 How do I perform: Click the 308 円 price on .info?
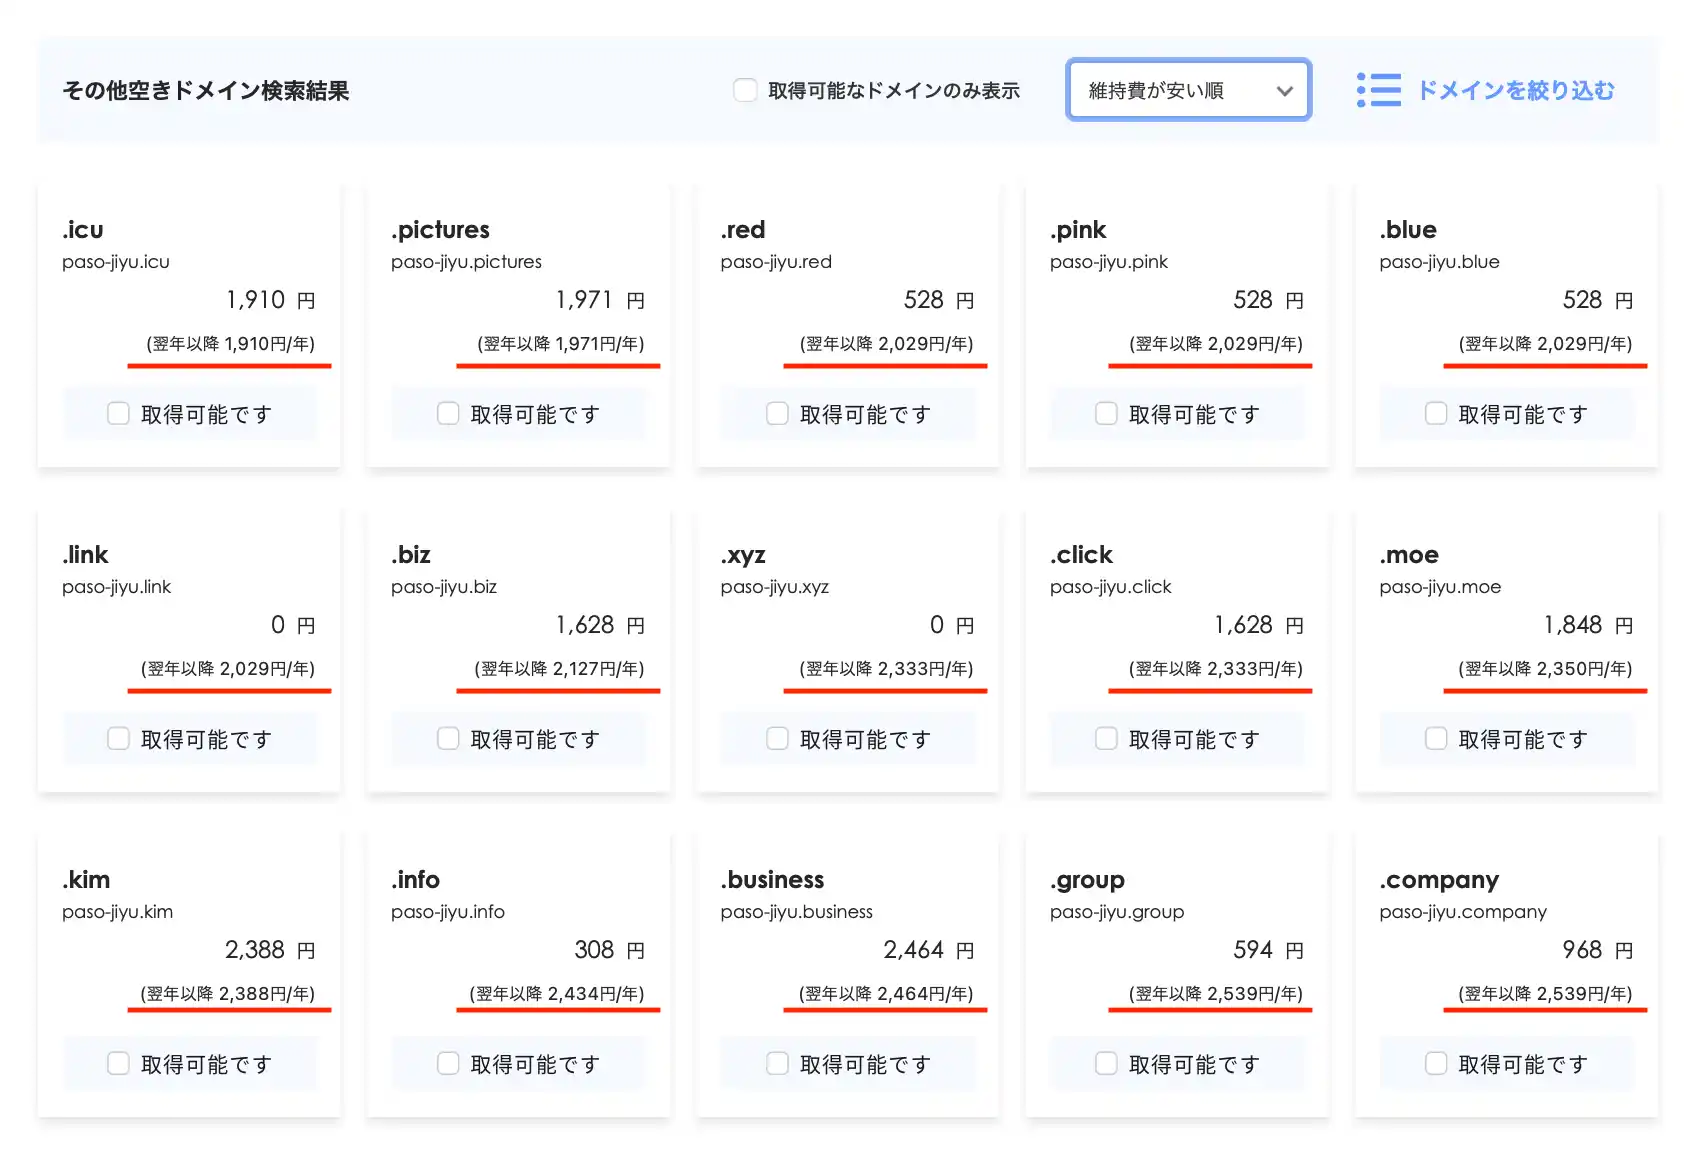pos(609,950)
